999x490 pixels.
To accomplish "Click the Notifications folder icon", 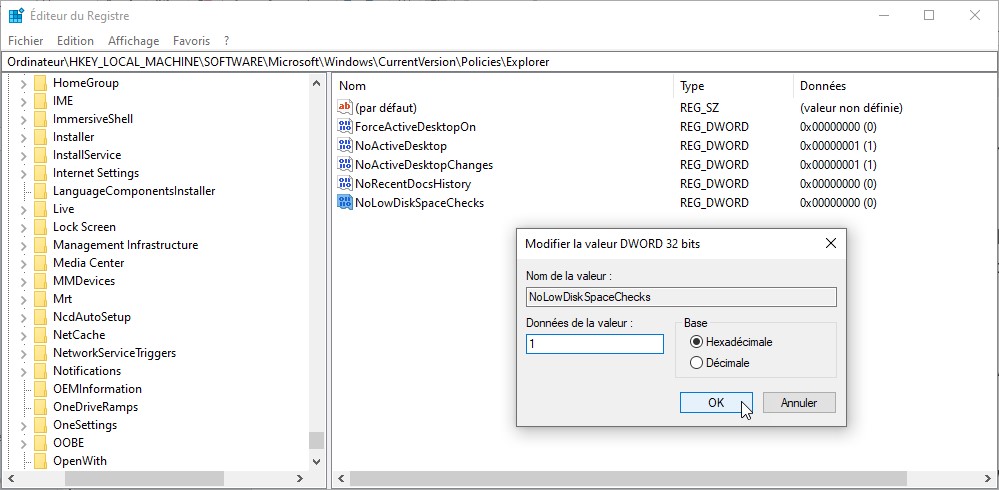I will (40, 371).
